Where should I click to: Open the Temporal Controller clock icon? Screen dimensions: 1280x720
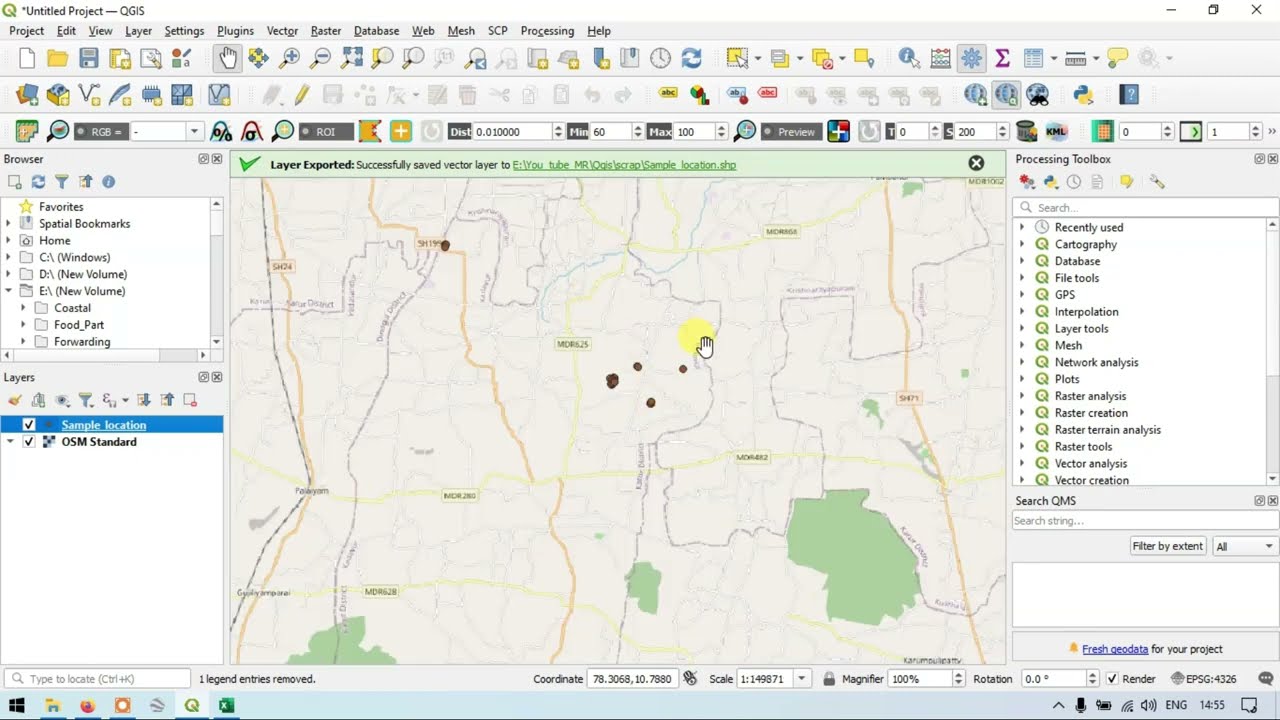(660, 58)
